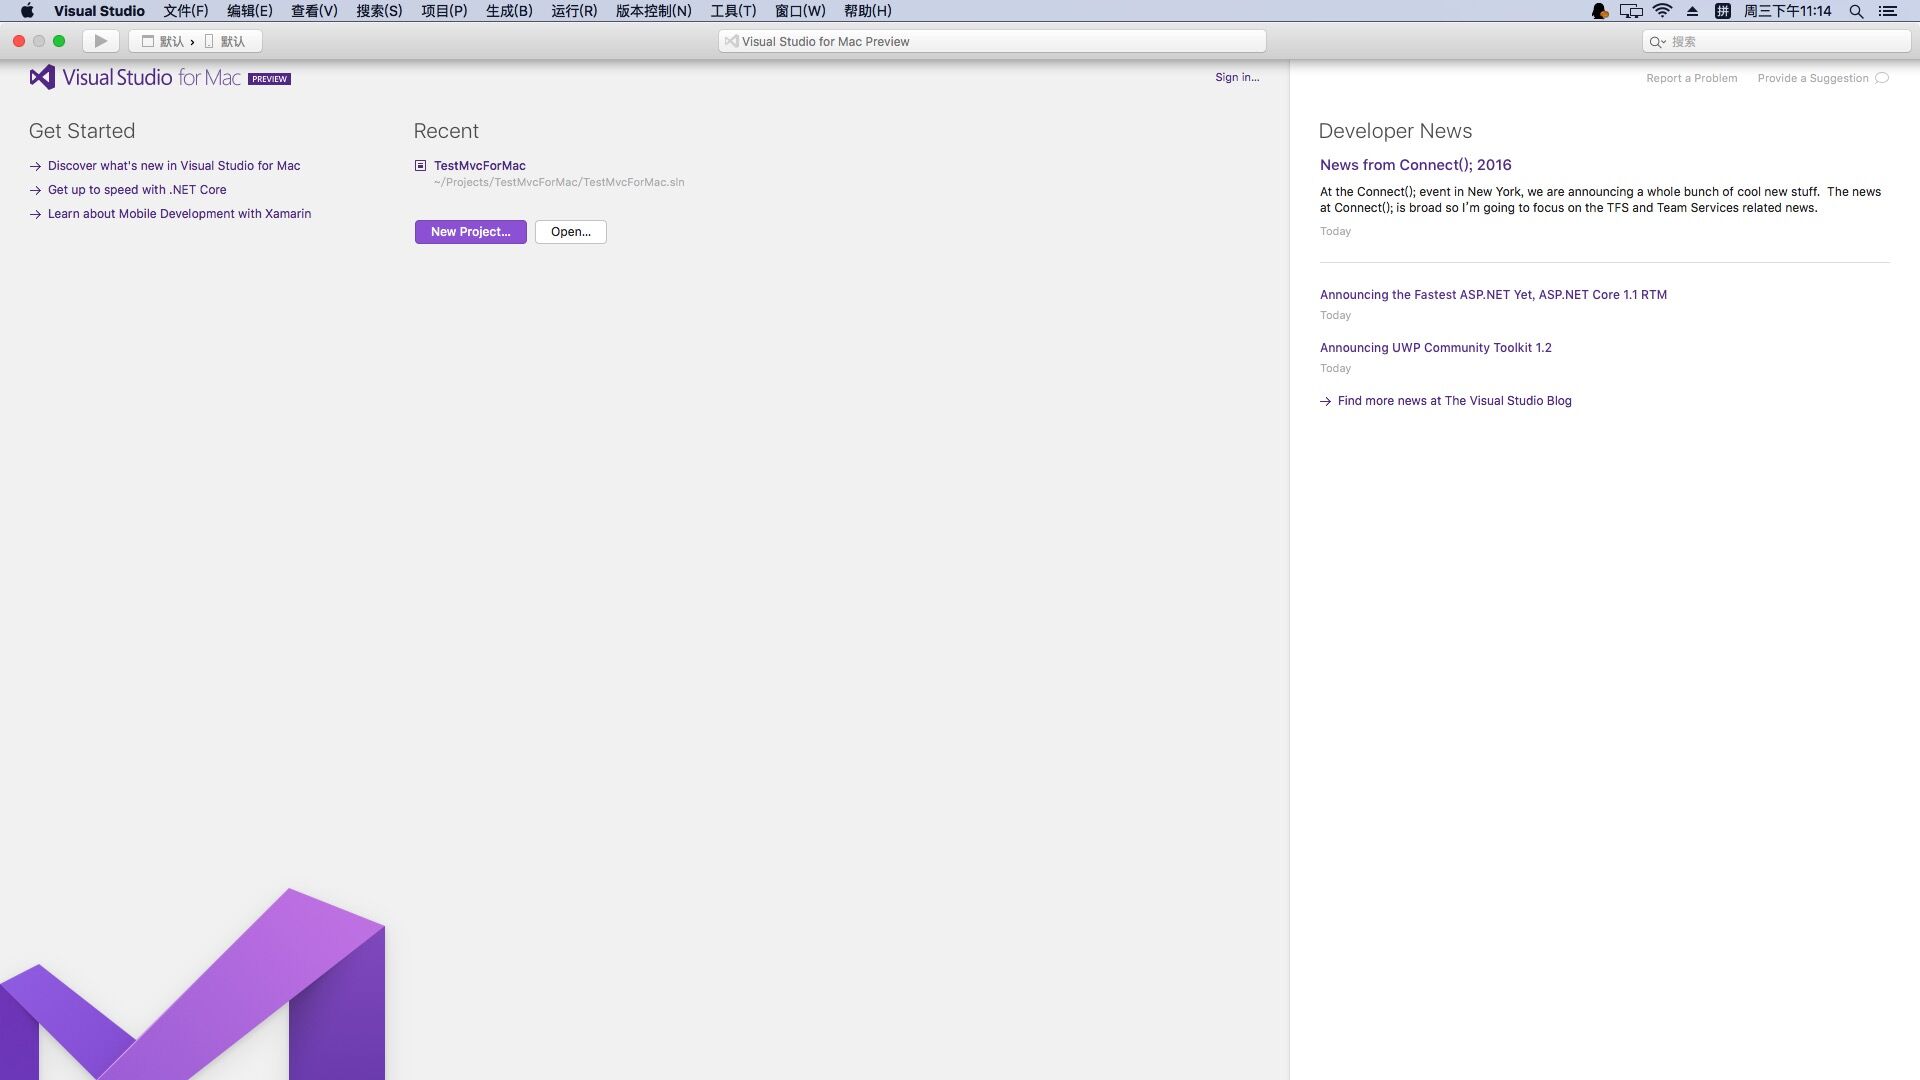Open ASP.NET Core 1.1 RTM announcement
The width and height of the screenshot is (1920, 1080).
tap(1493, 295)
